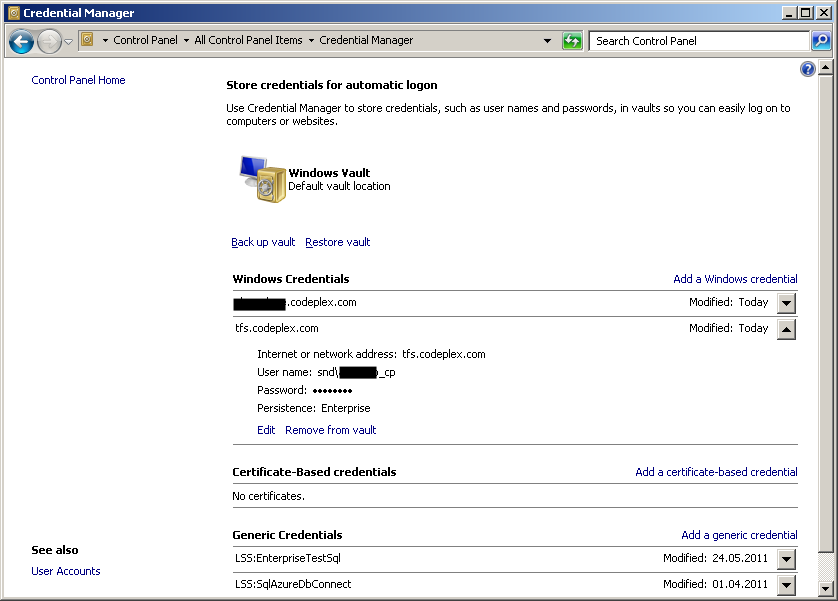The height and width of the screenshot is (601, 838).
Task: Click Remove from vault for tfs.codeplex.com
Action: tap(330, 430)
